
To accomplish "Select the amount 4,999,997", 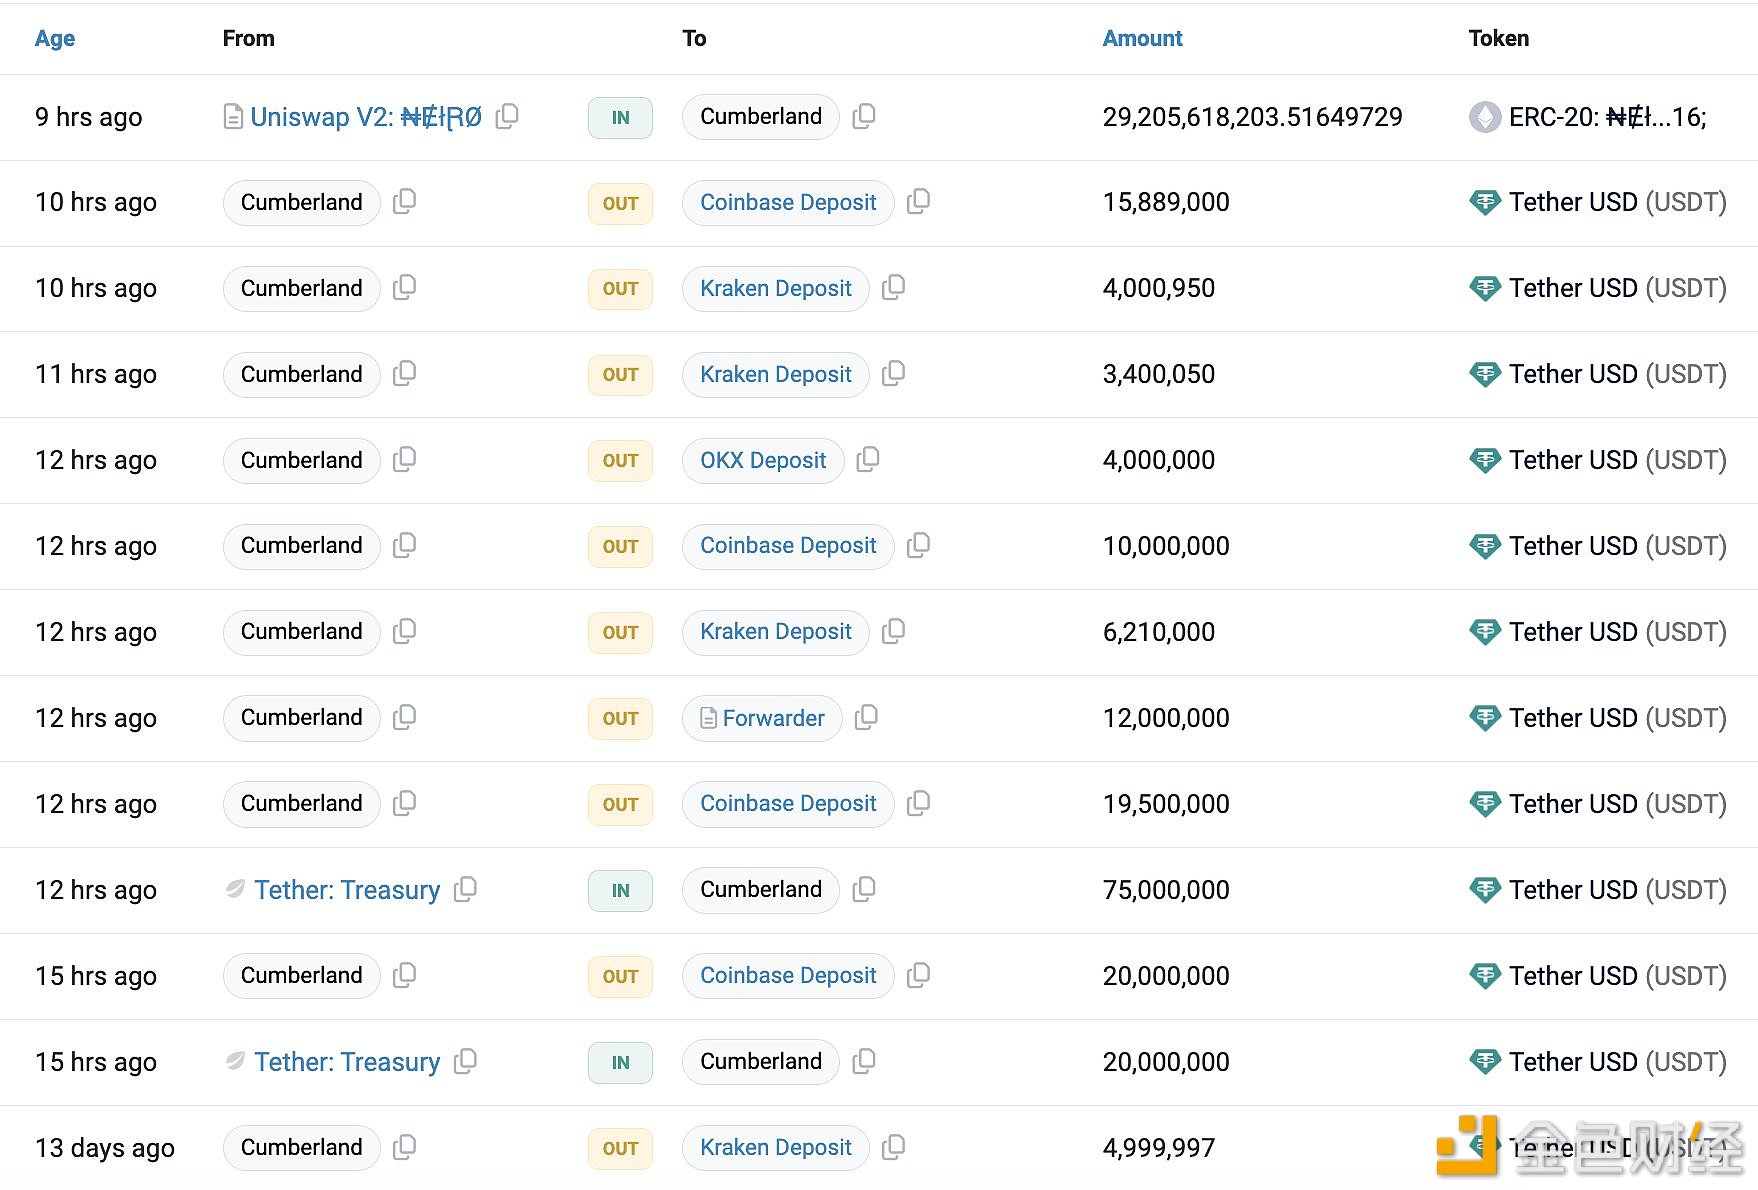I will [x=1158, y=1148].
